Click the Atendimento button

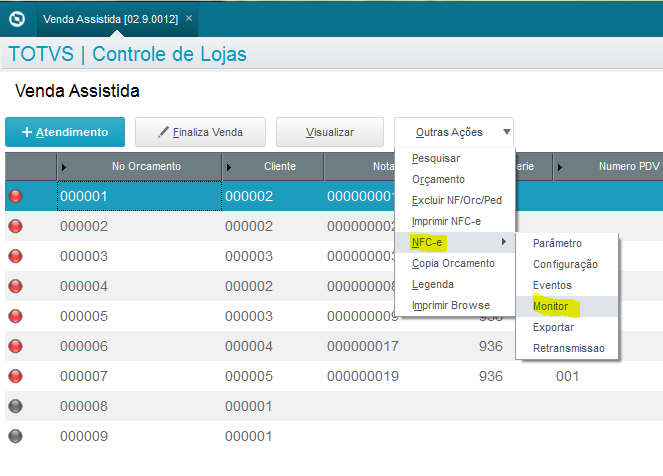(x=65, y=132)
